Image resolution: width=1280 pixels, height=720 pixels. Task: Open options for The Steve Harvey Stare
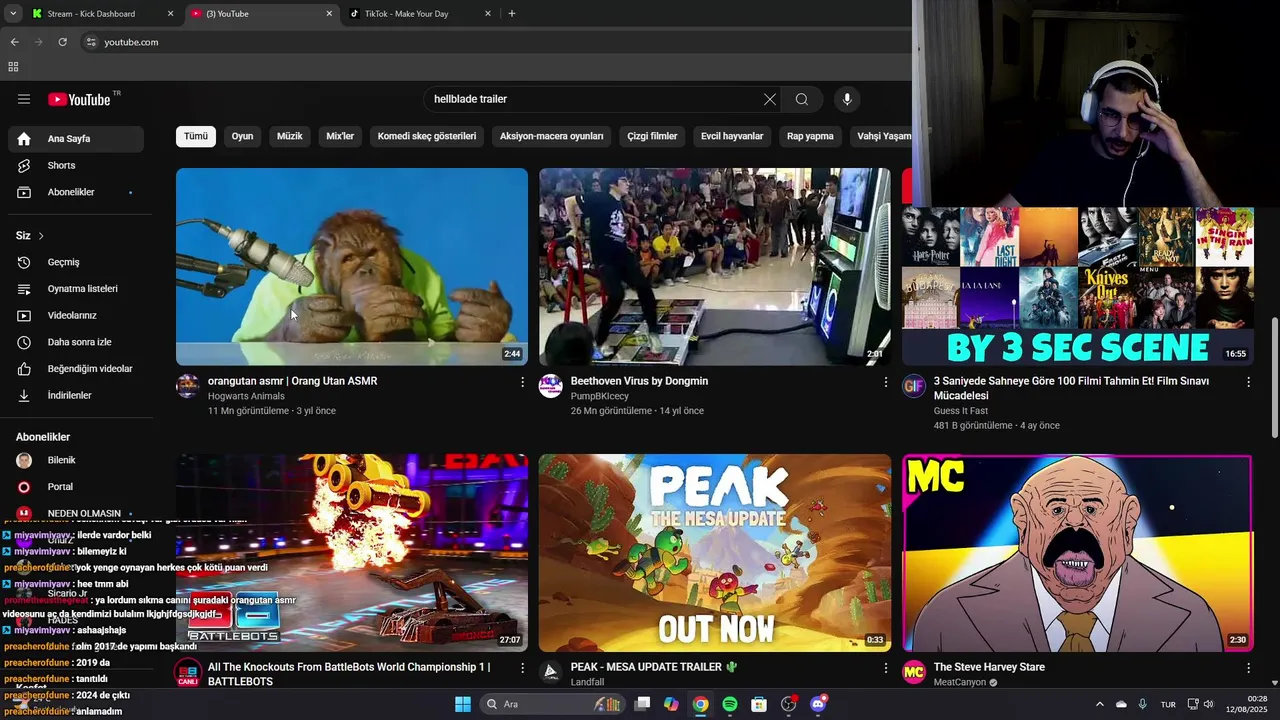[1248, 667]
